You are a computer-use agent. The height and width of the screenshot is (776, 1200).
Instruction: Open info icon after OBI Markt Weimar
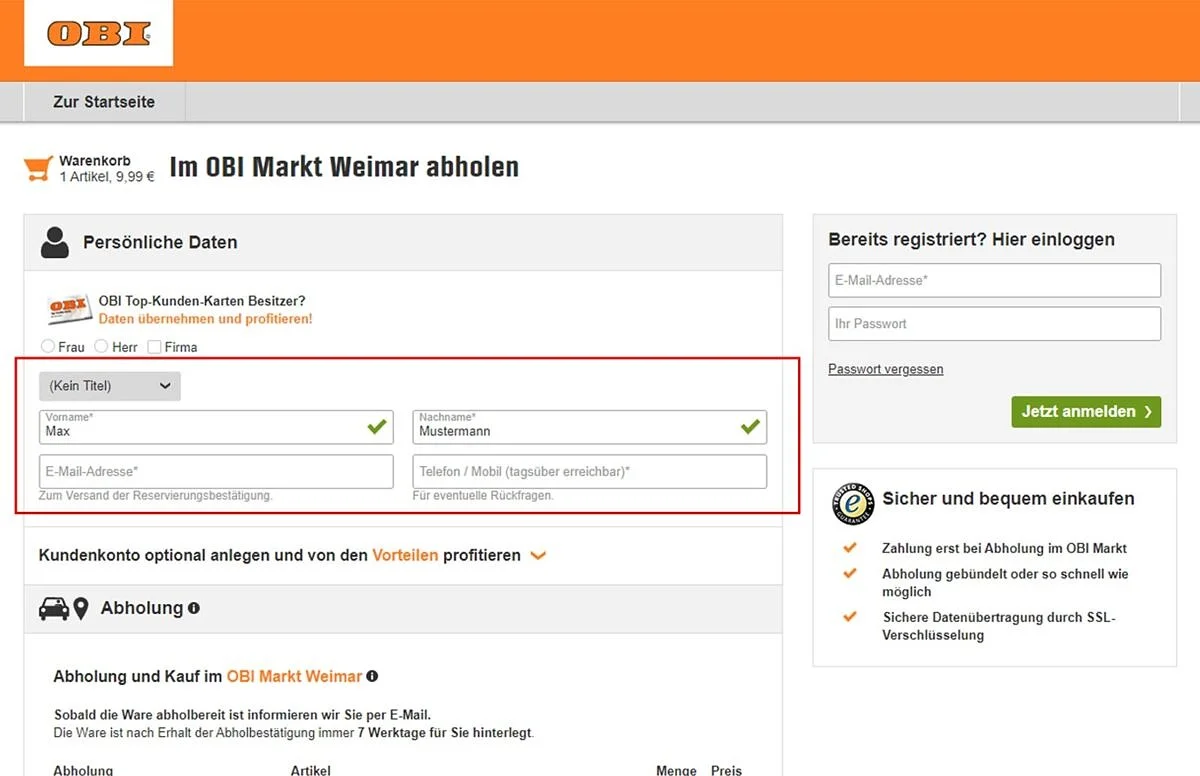tap(372, 677)
